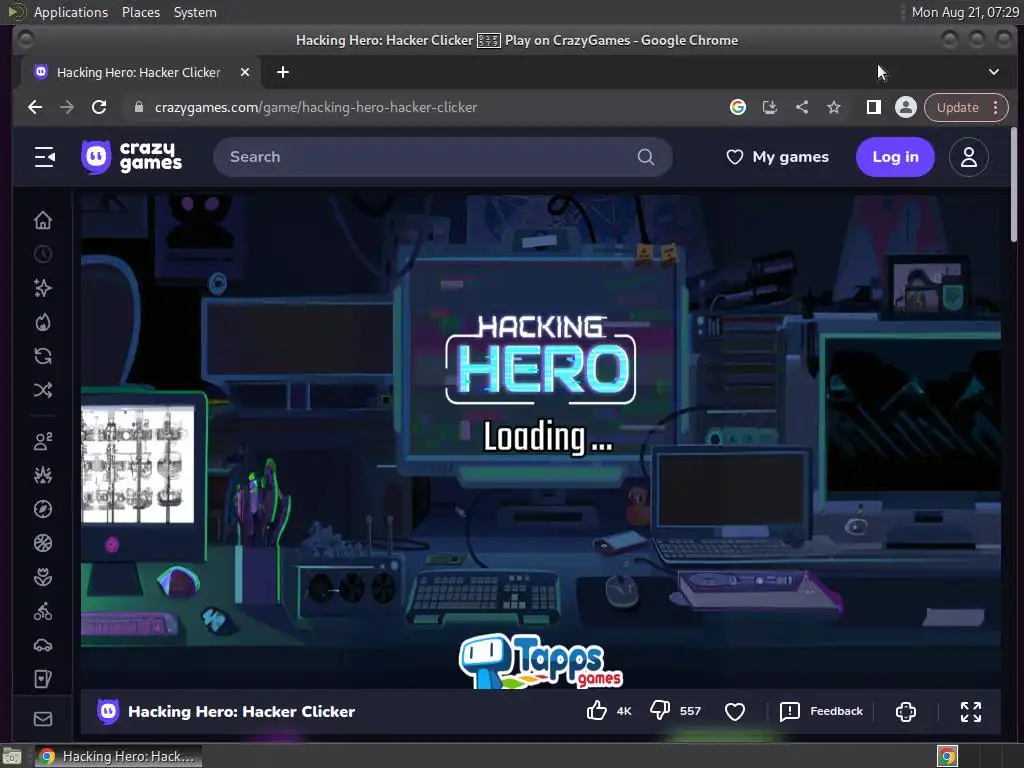Open the System menu
The height and width of the screenshot is (768, 1024).
195,12
